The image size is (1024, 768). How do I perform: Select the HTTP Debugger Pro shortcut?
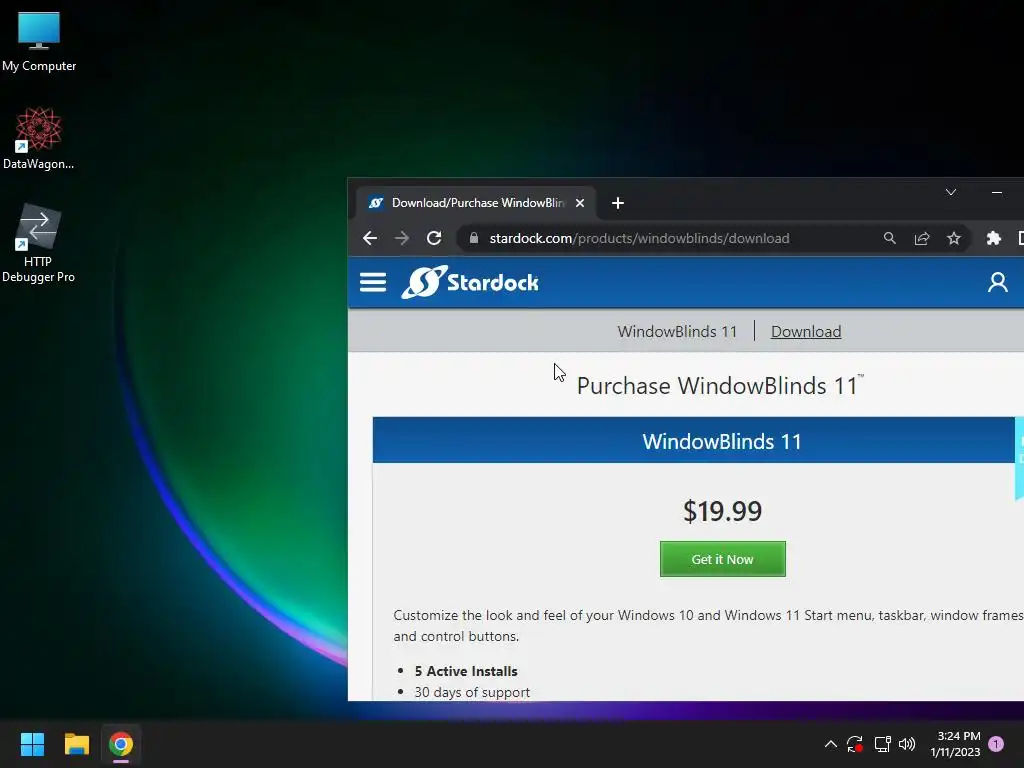39,243
